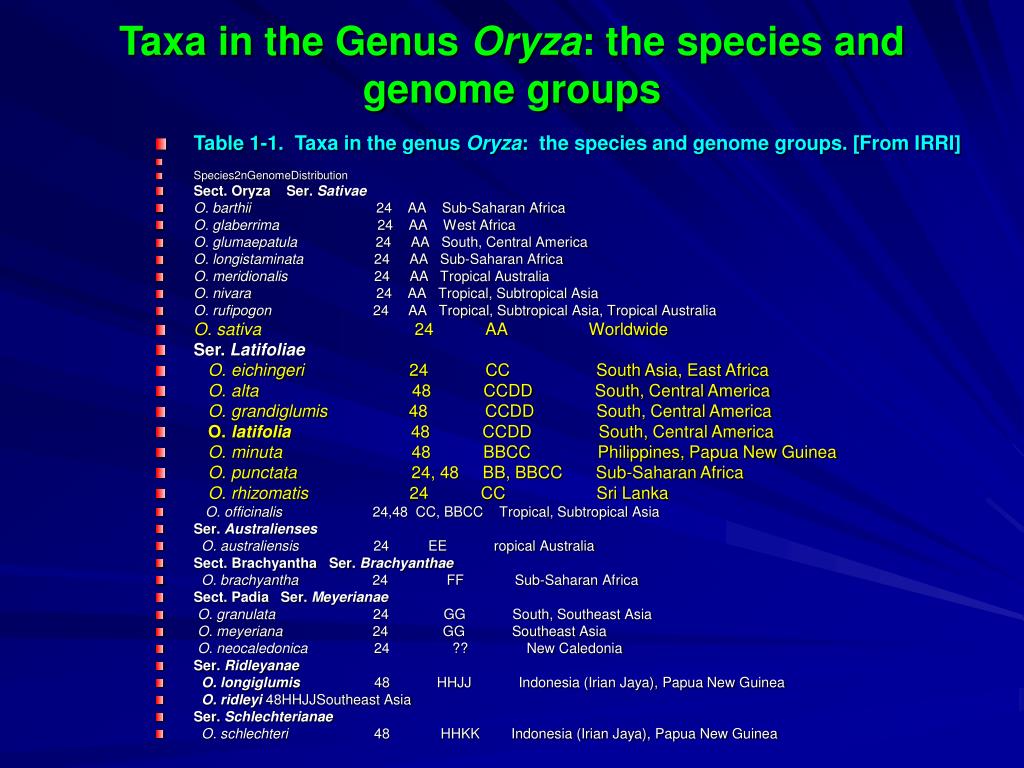Click the species name 'O. alta'
Screen dimensions: 1024x768
pos(234,391)
